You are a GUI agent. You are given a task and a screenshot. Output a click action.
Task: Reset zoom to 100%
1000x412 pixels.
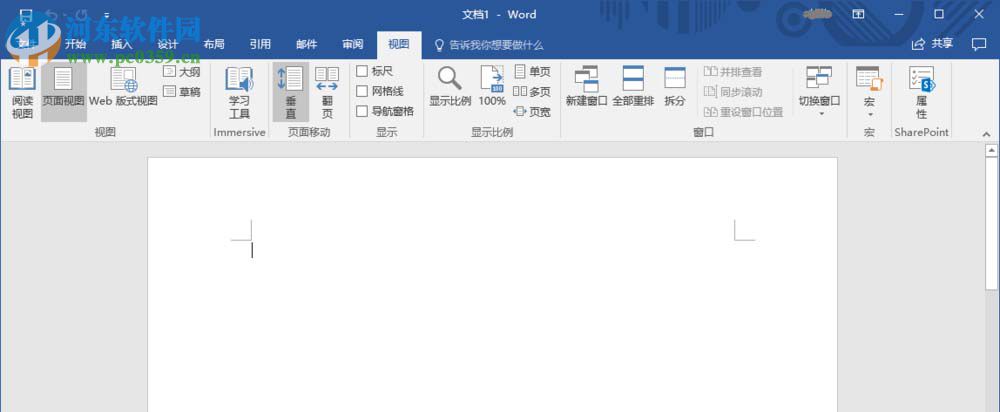point(492,87)
